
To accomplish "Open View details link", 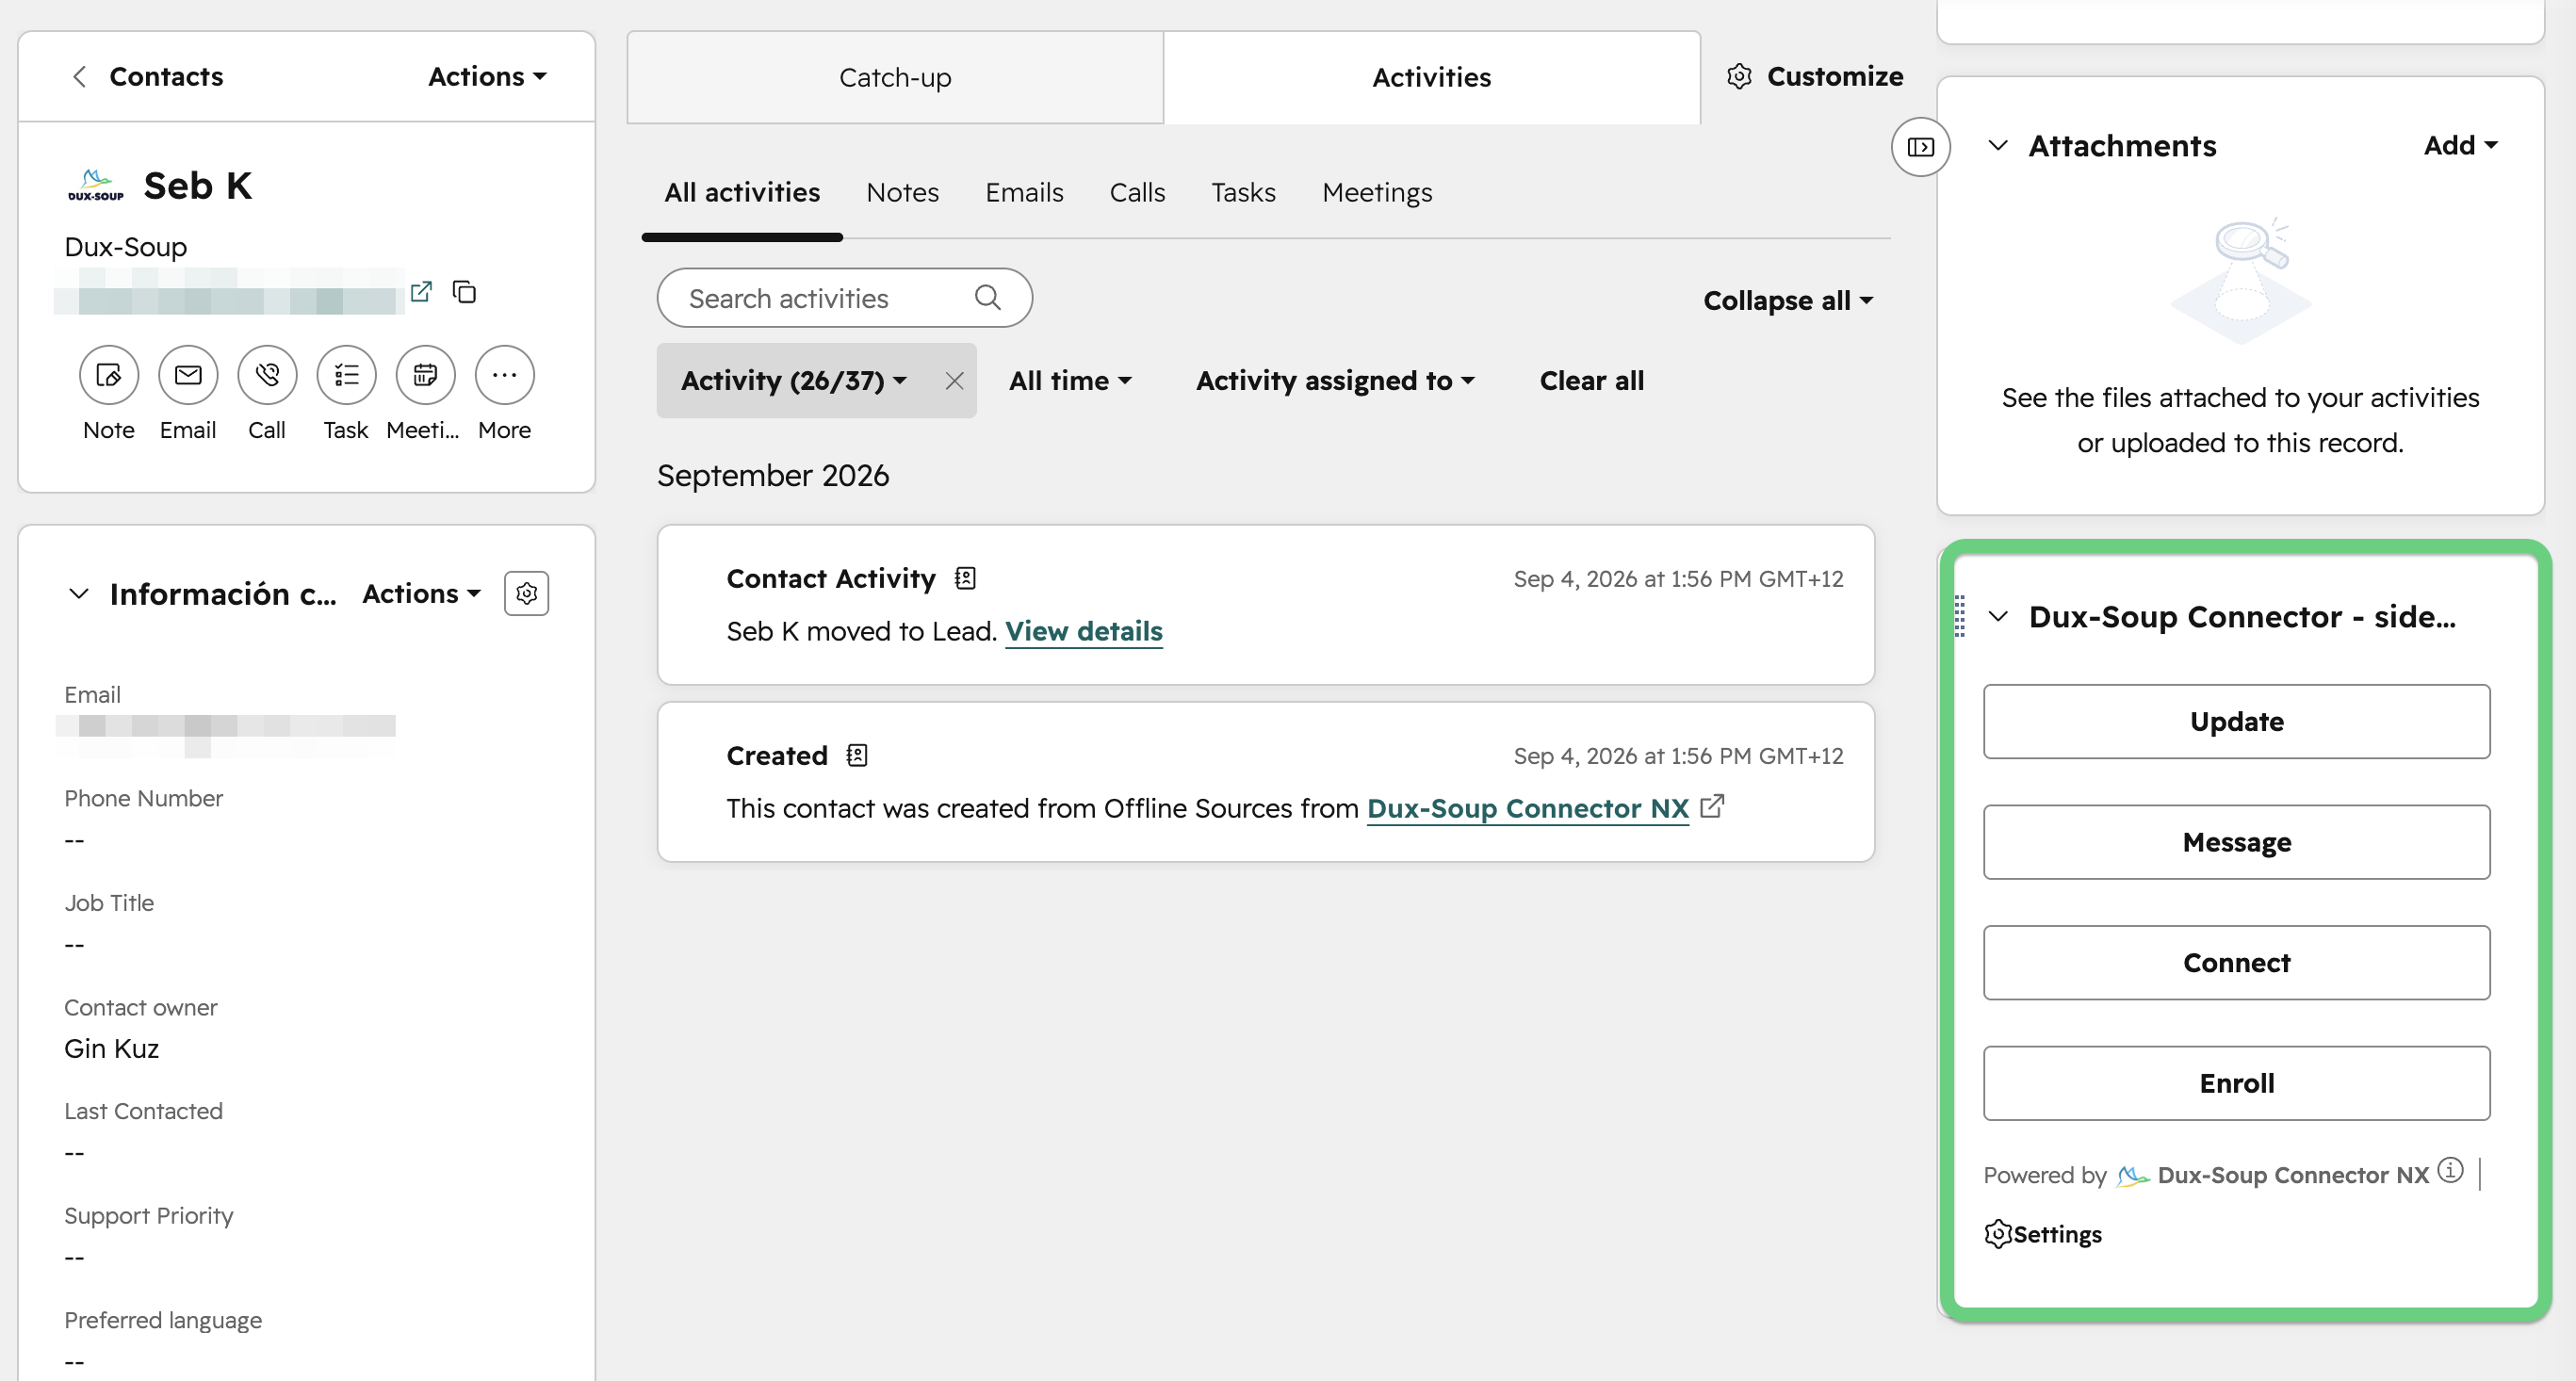I will click(x=1083, y=631).
